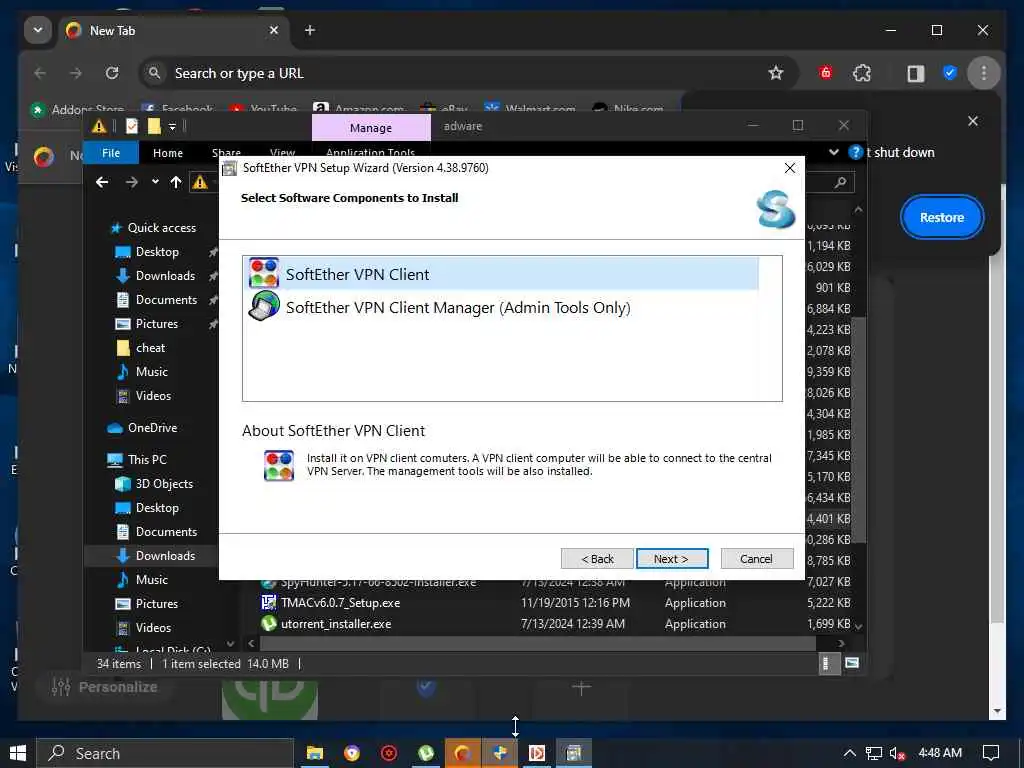This screenshot has width=1024, height=768.
Task: Open Downloads under This PC
Action: click(x=165, y=556)
